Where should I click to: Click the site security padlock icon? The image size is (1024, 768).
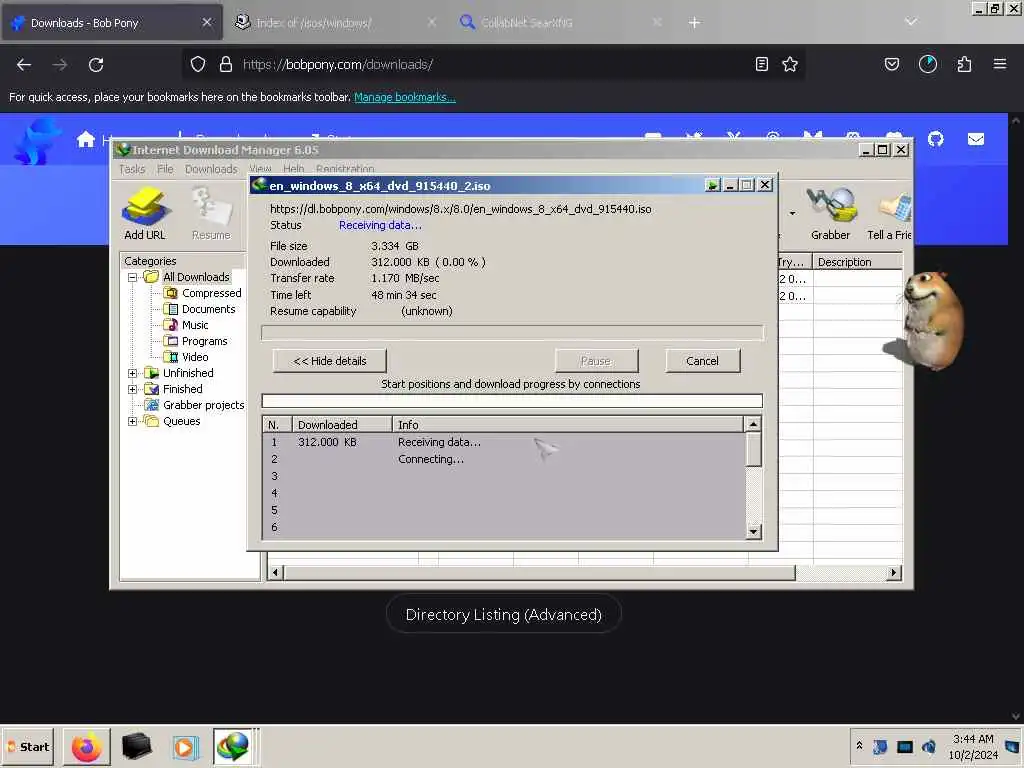coord(226,64)
